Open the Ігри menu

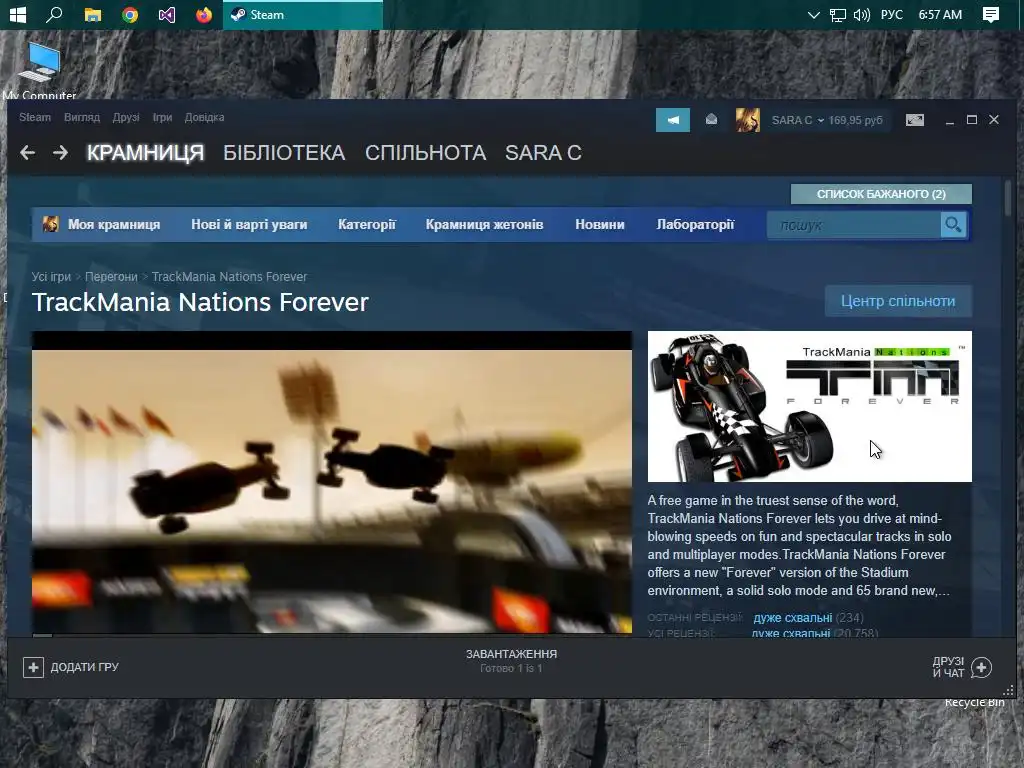pyautogui.click(x=163, y=118)
